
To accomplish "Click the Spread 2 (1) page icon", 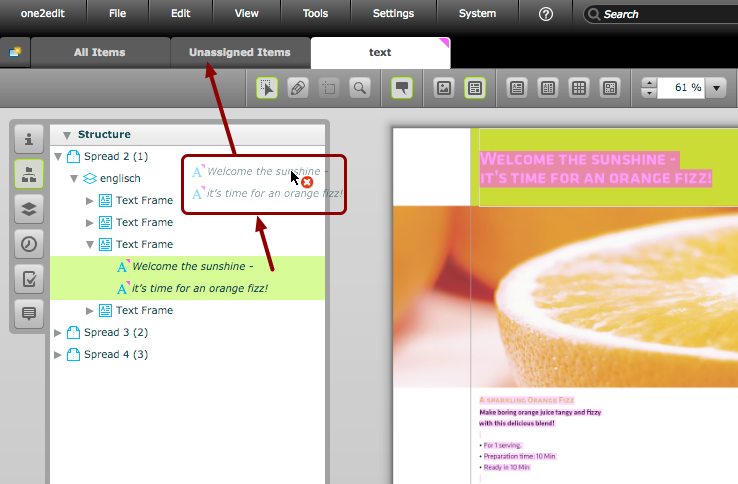I will click(x=73, y=156).
